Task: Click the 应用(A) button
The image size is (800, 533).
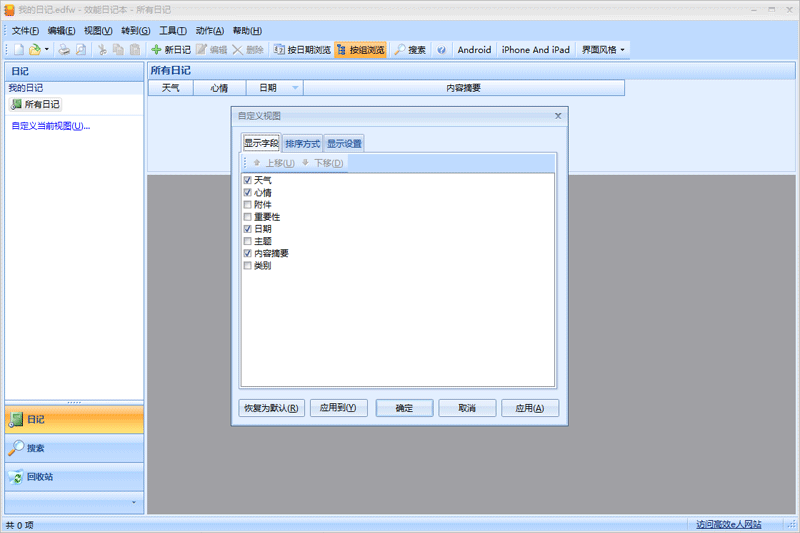Action: [x=530, y=408]
